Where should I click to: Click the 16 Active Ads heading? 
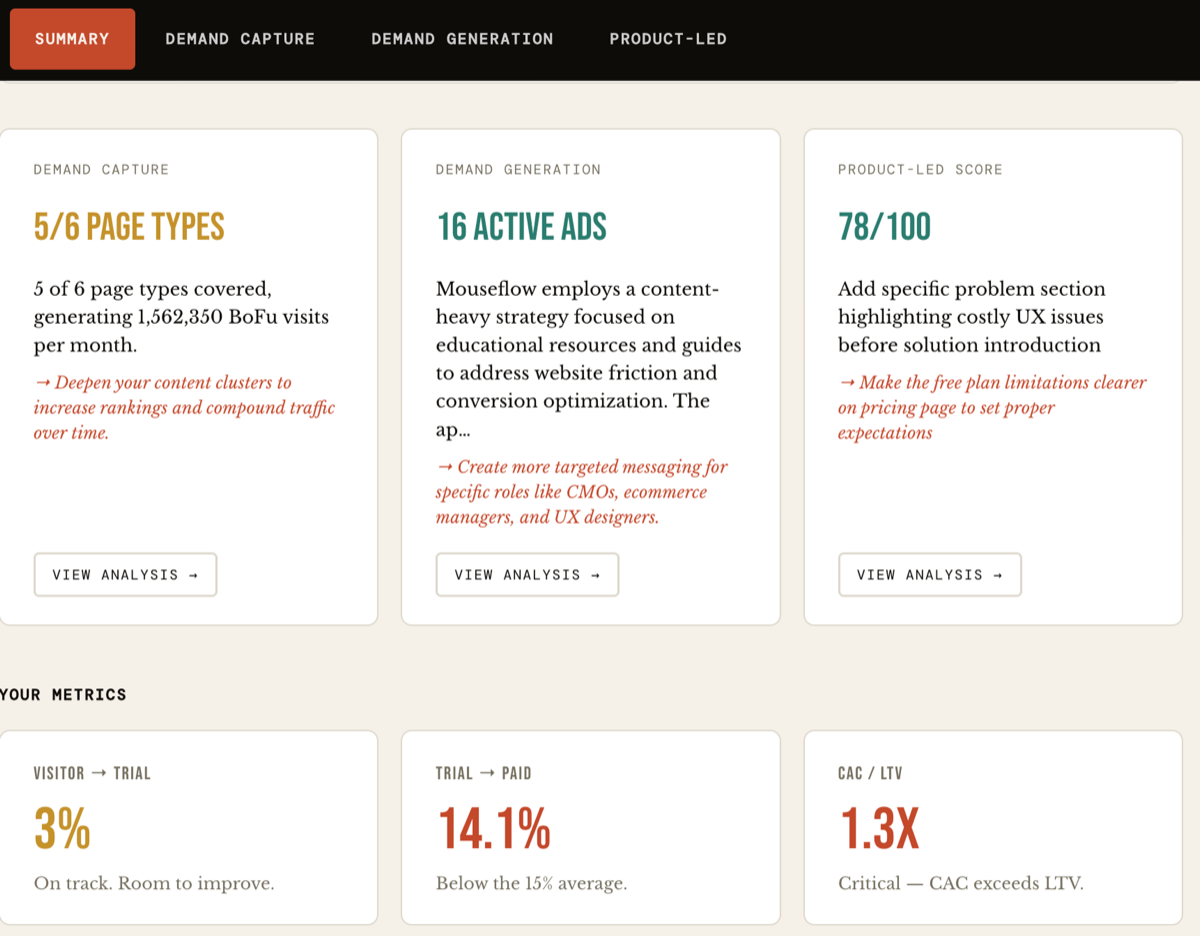coord(522,226)
